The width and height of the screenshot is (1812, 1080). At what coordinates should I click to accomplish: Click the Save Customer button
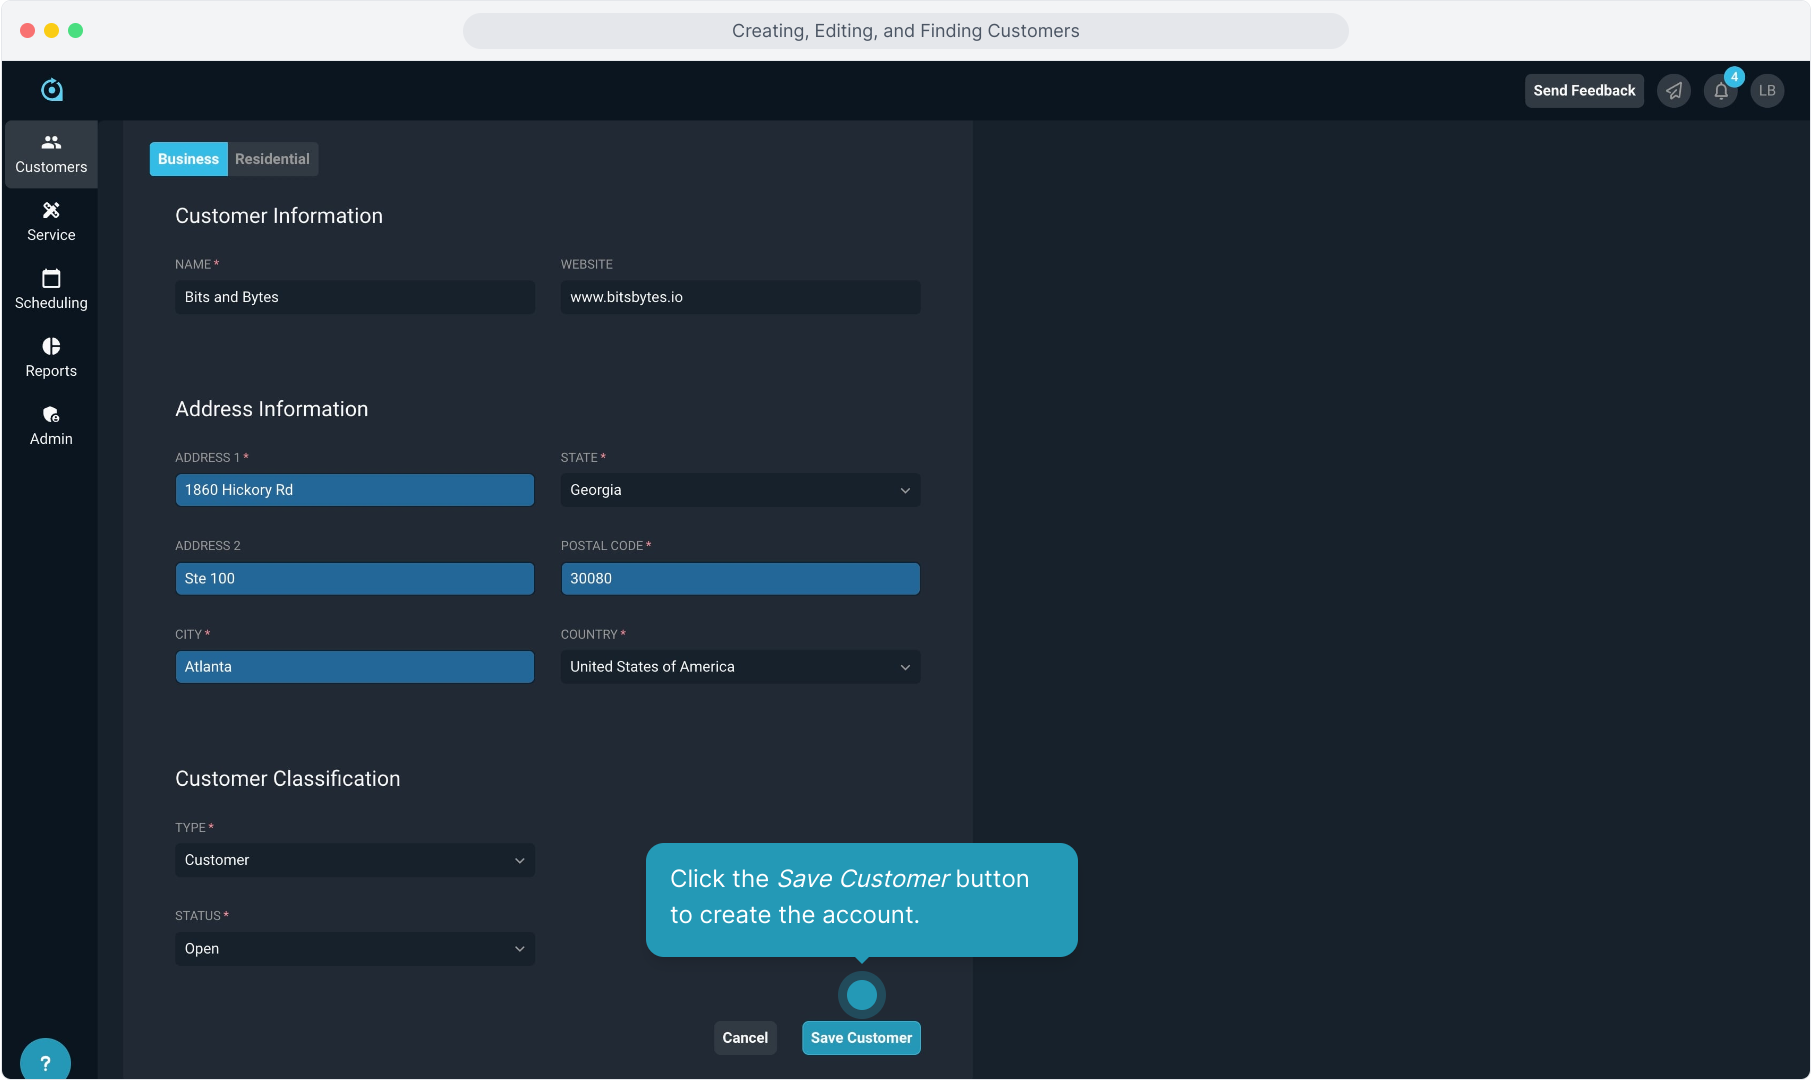click(861, 1038)
